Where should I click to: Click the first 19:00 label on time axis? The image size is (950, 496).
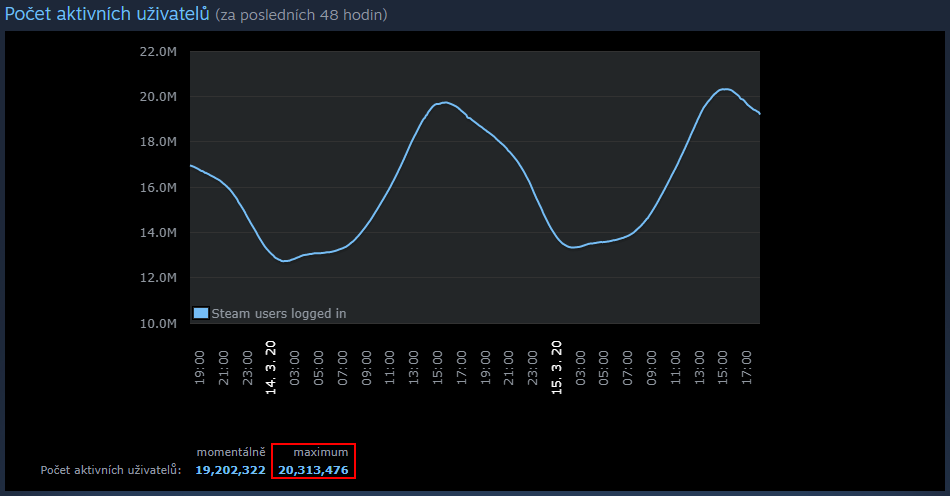pos(199,367)
